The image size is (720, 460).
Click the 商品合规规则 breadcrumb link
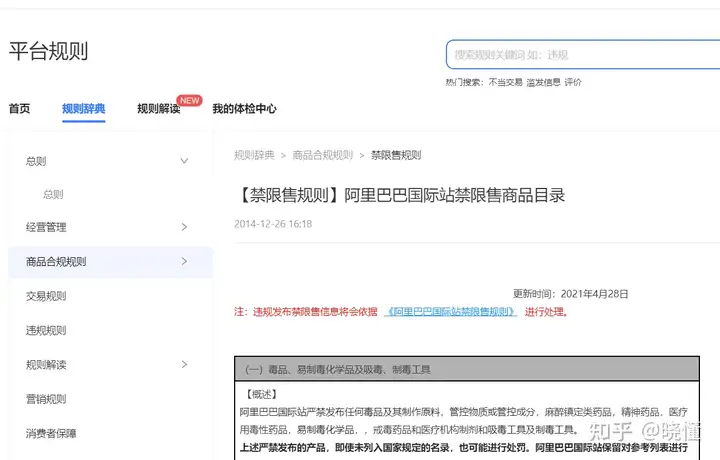[x=322, y=155]
